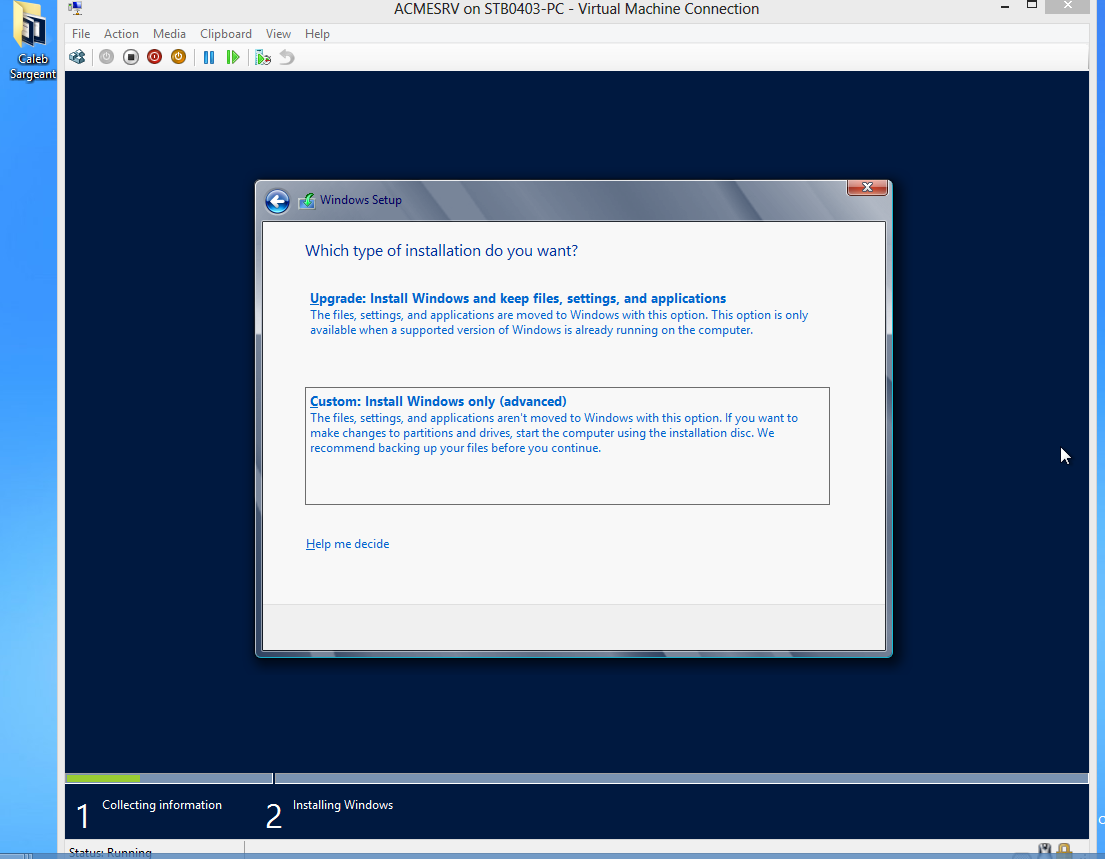
Task: Minimize the Virtual Machine Connection window
Action: pyautogui.click(x=1004, y=6)
